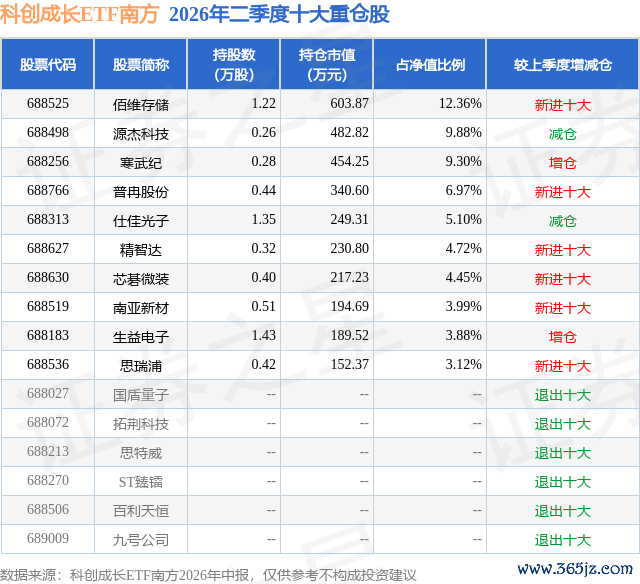Click the 较上季度增减仓 column header
This screenshot has height=584, width=640.
563,64
